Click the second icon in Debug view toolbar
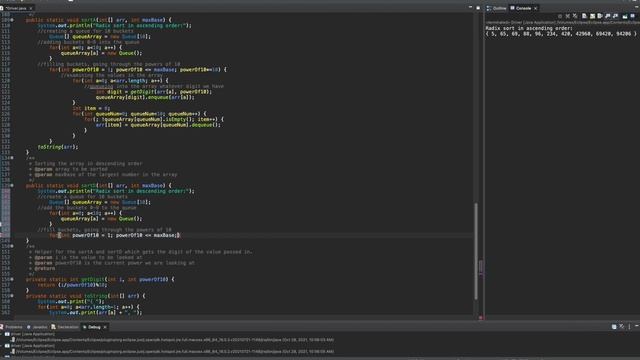This screenshot has width=640, height=360. [622, 327]
